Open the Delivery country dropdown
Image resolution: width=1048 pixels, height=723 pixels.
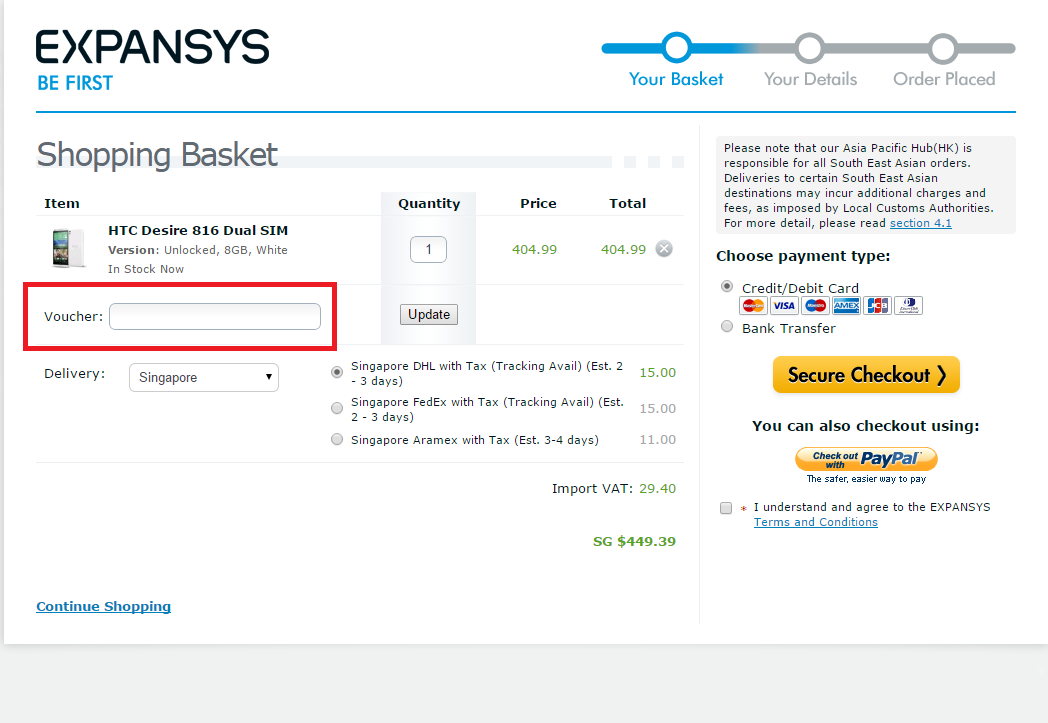pos(204,378)
